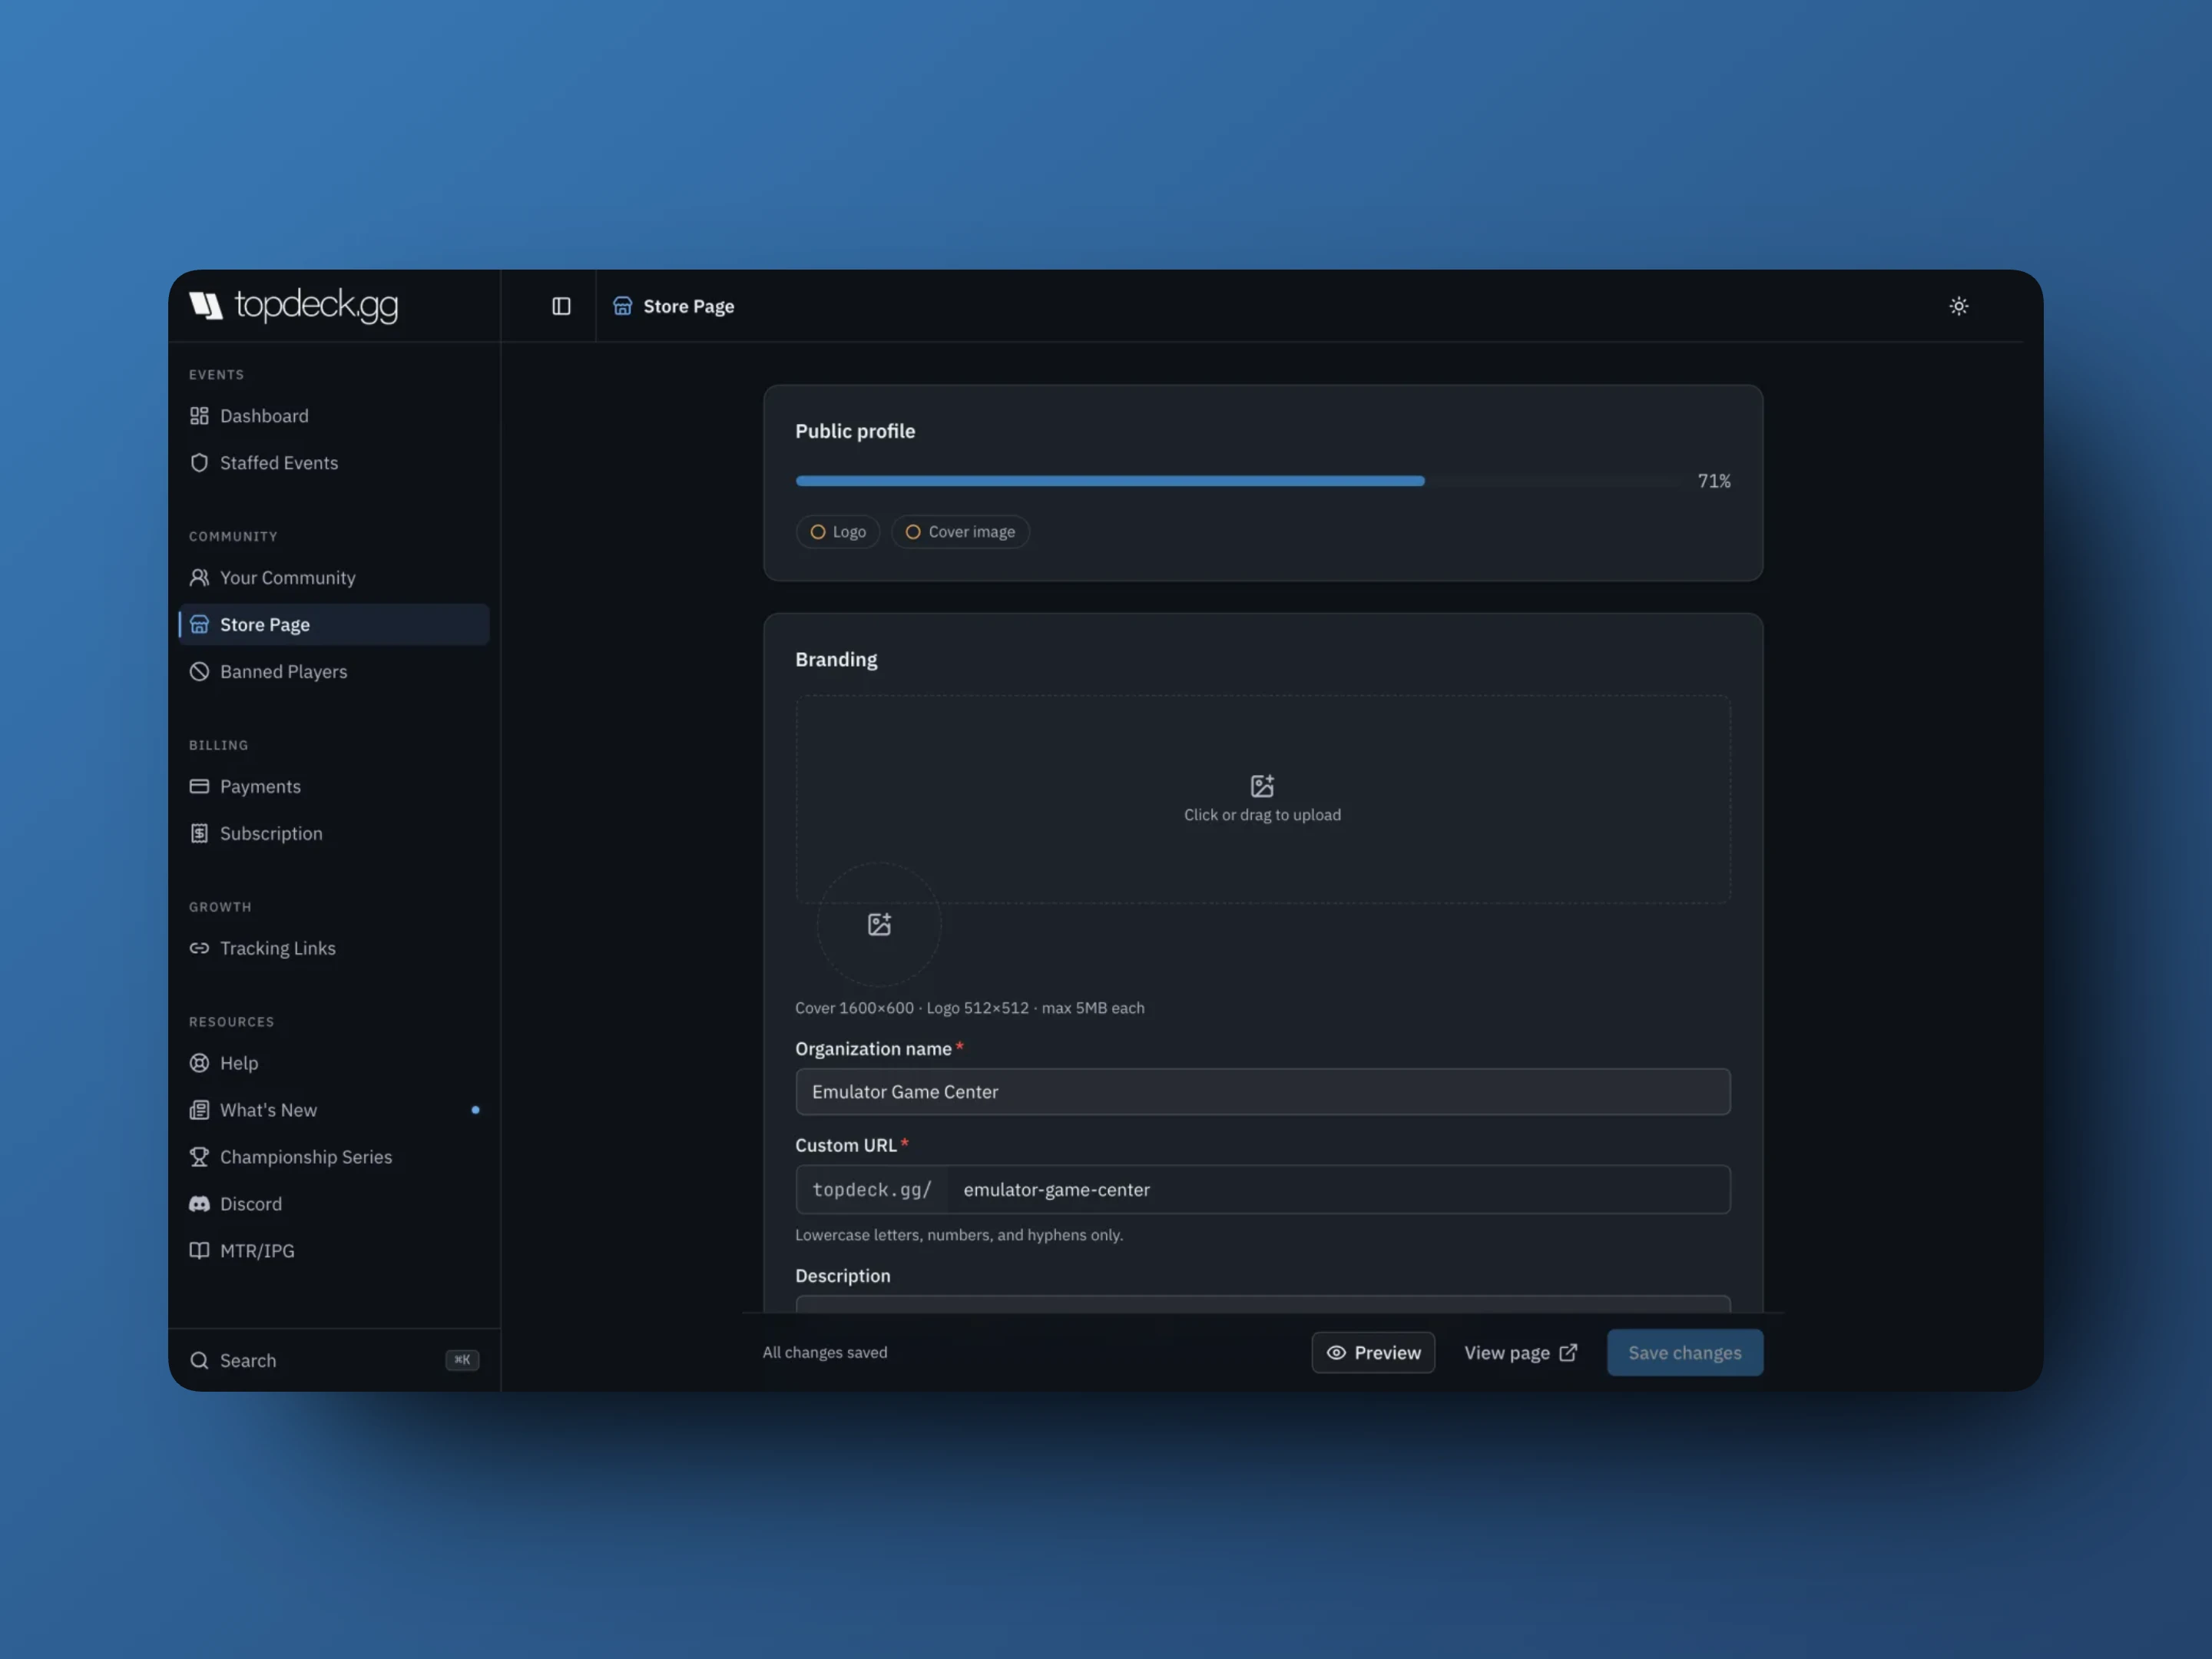The width and height of the screenshot is (2212, 1659).
Task: Click the Search magnifier icon
Action: coord(199,1361)
